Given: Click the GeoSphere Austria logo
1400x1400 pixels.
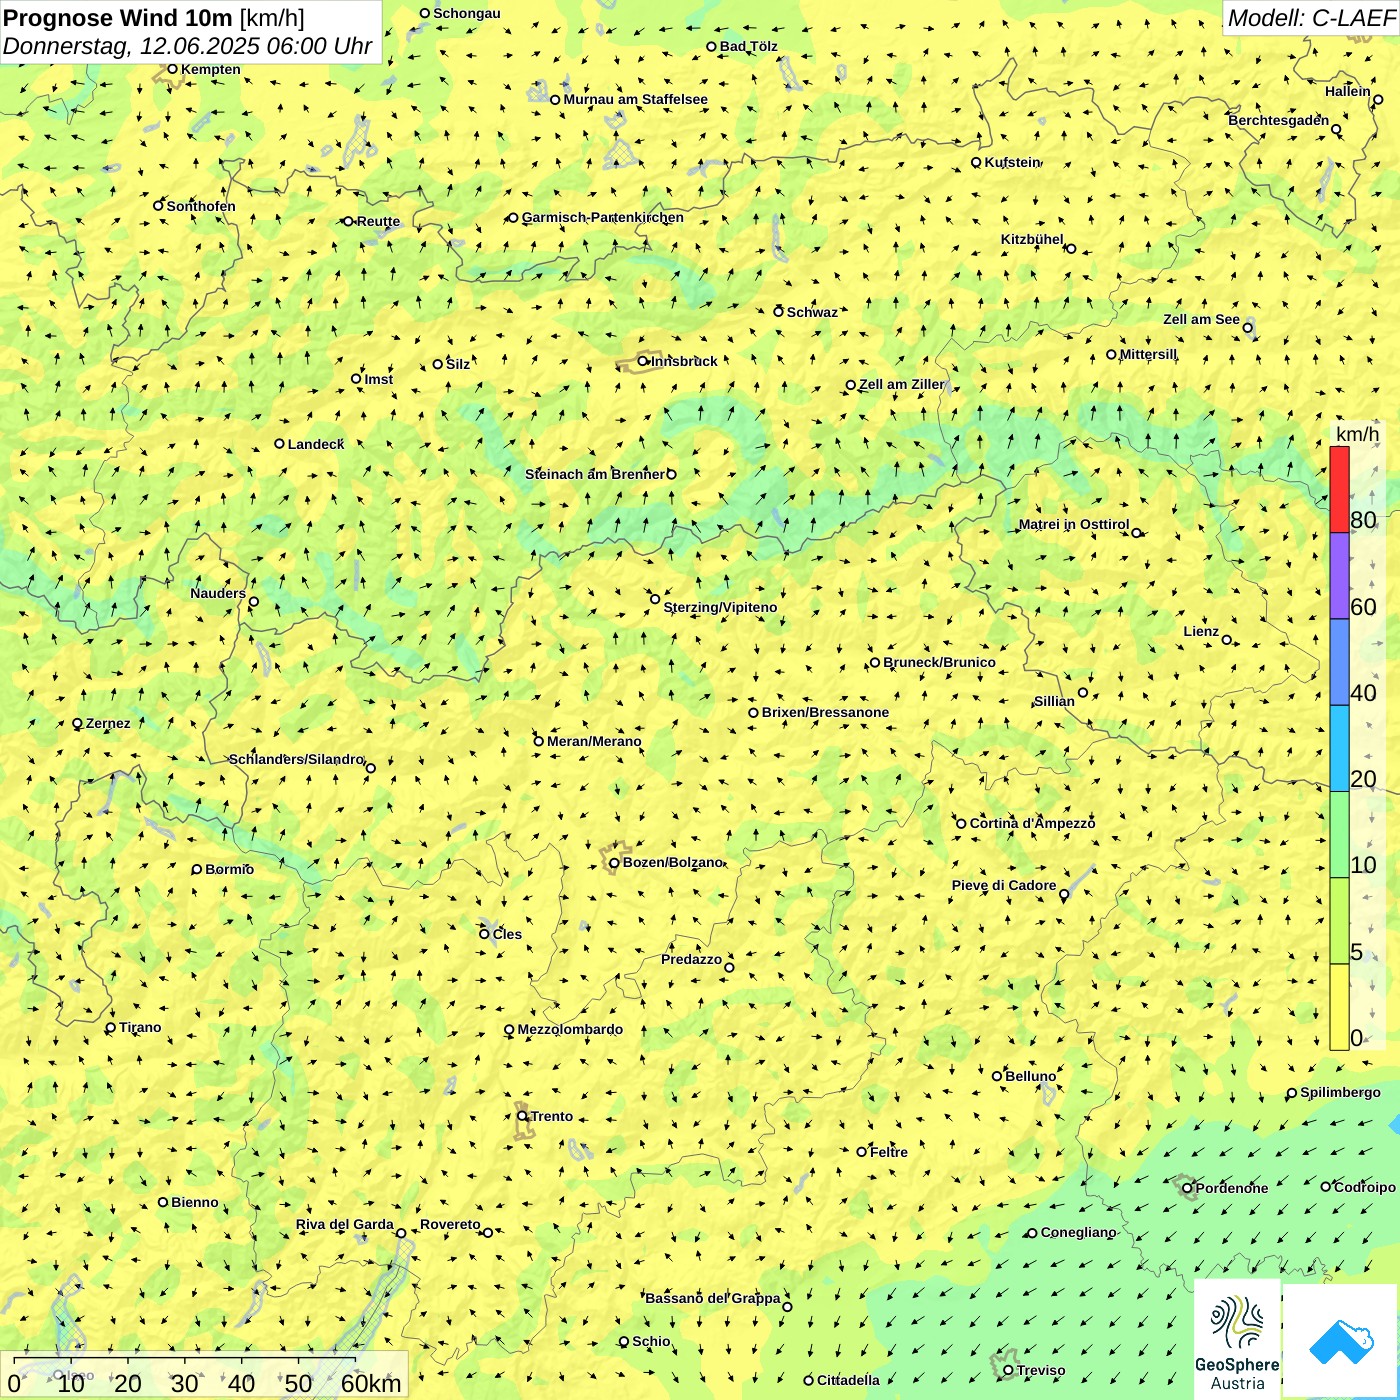Looking at the screenshot, I should coord(1237,1340).
